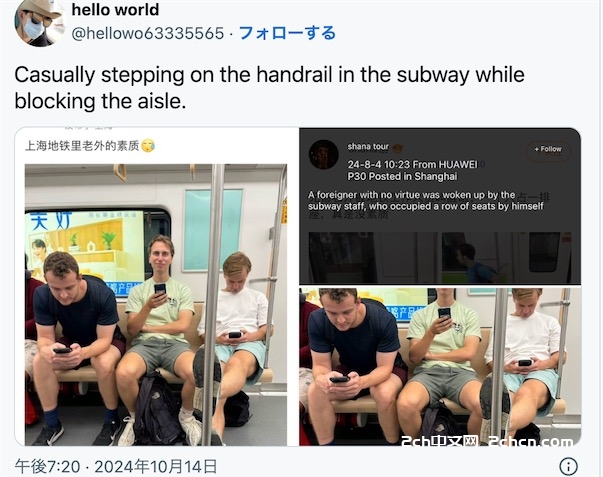
Task: Click the info circle icon
Action: [x=568, y=466]
